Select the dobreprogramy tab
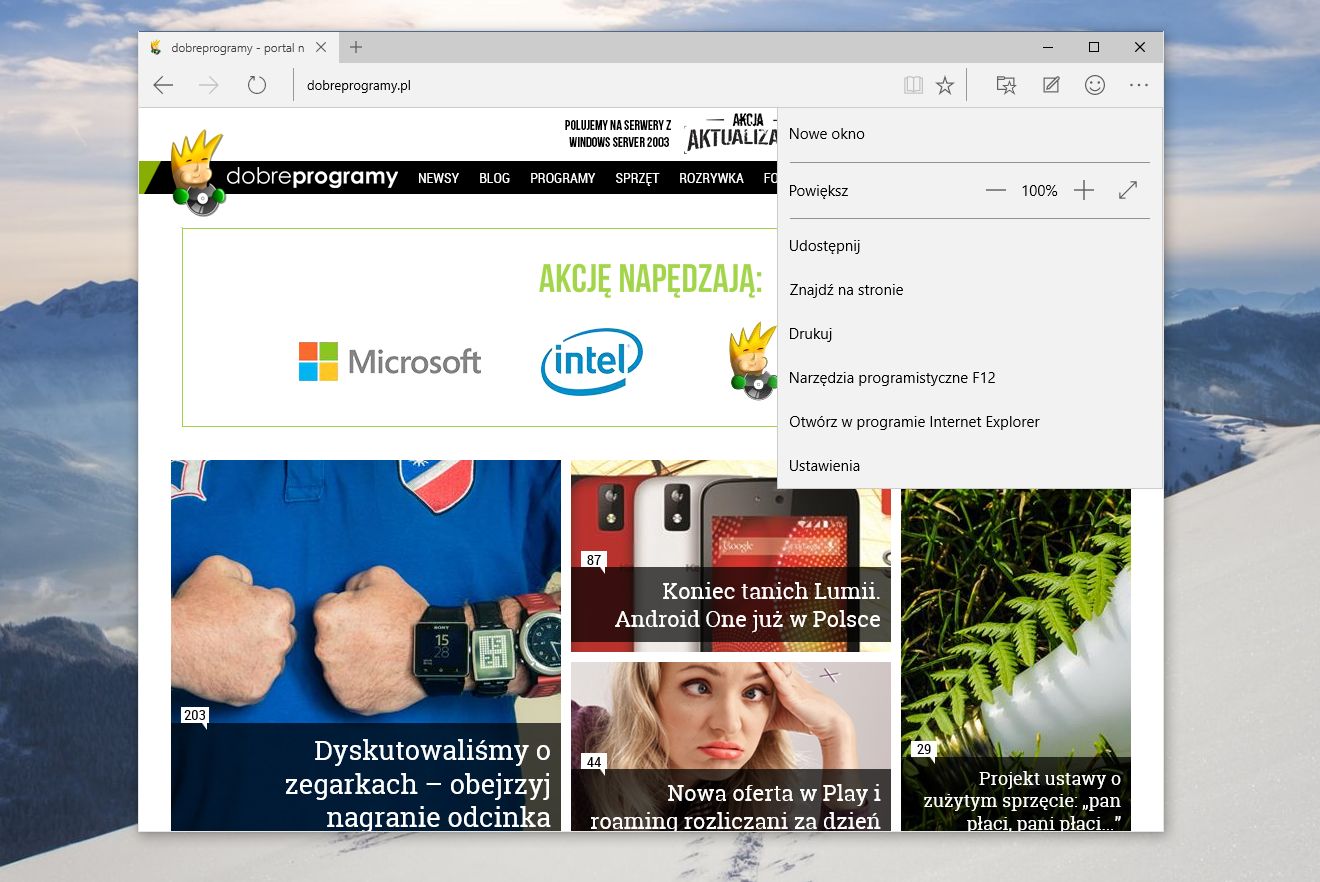Viewport: 1320px width, 882px height. (237, 47)
